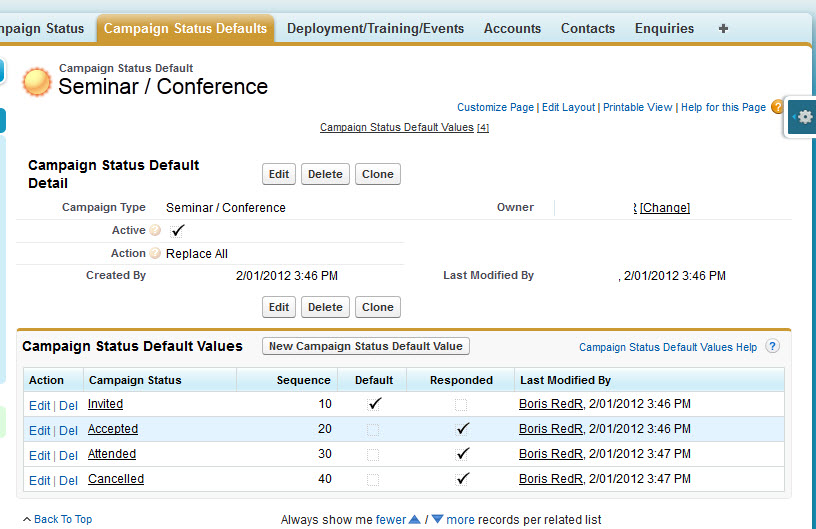Open the Cancelled campaign status record

click(116, 479)
